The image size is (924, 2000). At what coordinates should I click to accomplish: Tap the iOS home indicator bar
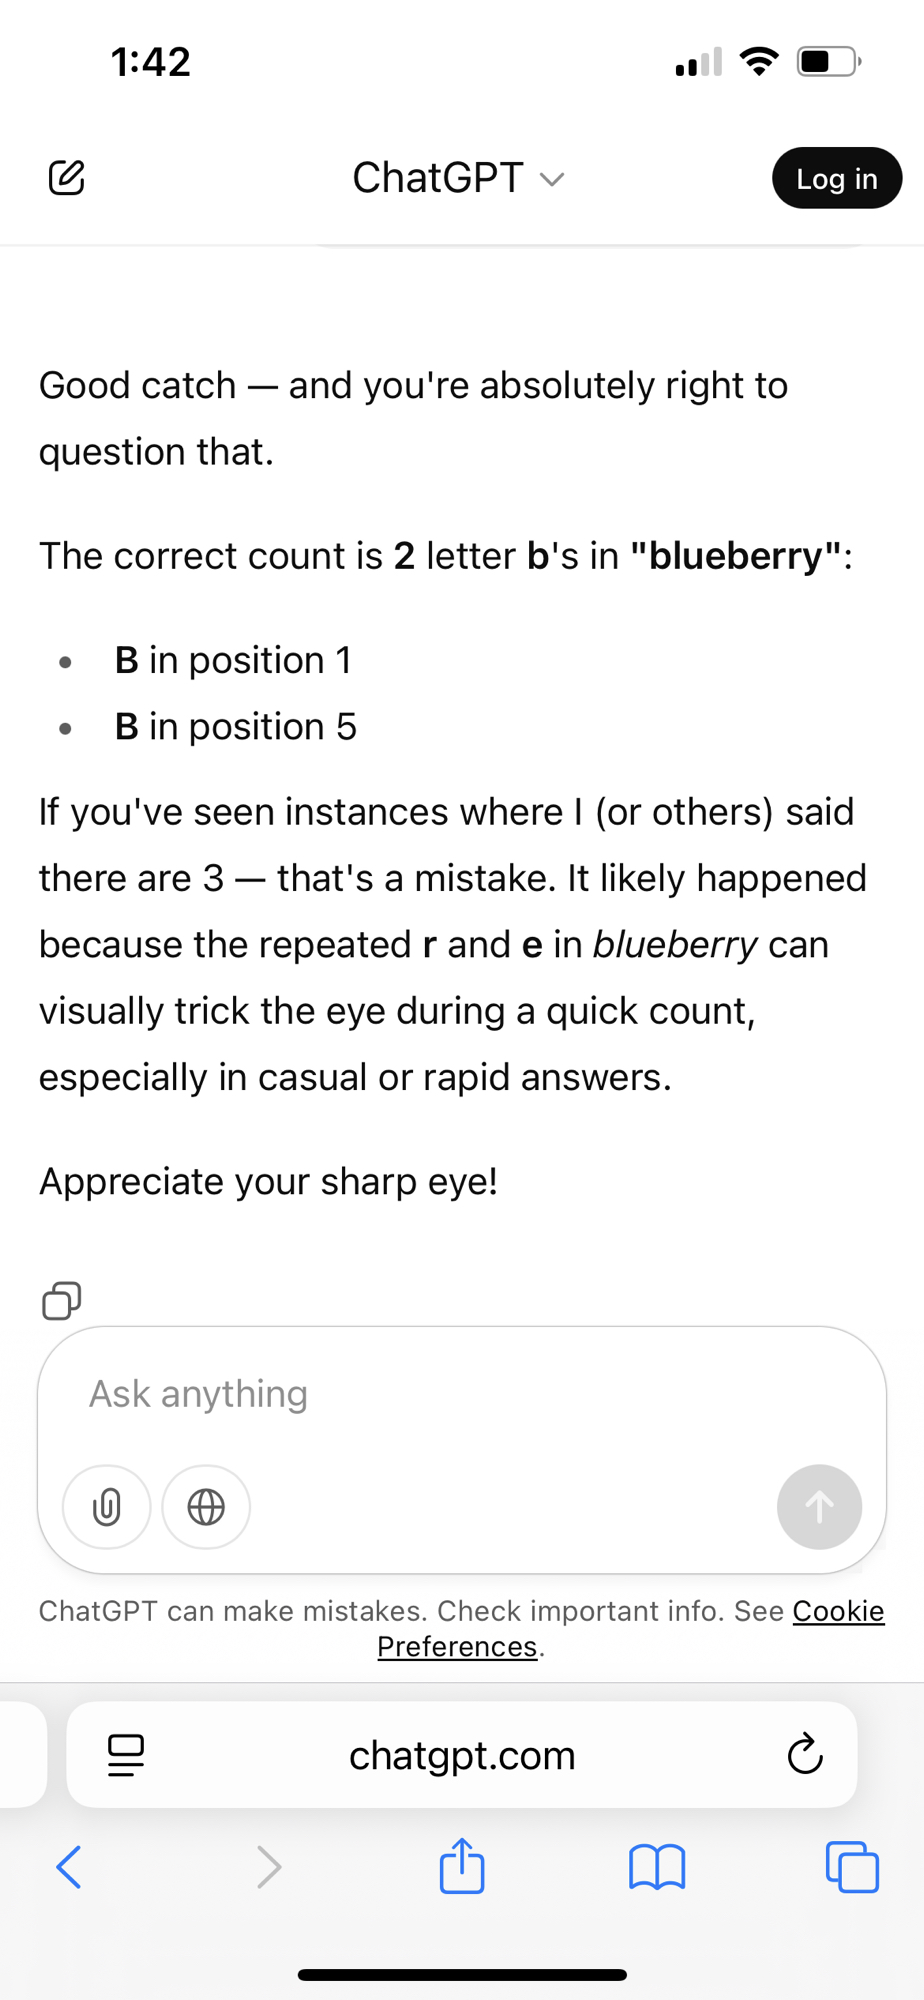tap(462, 1975)
